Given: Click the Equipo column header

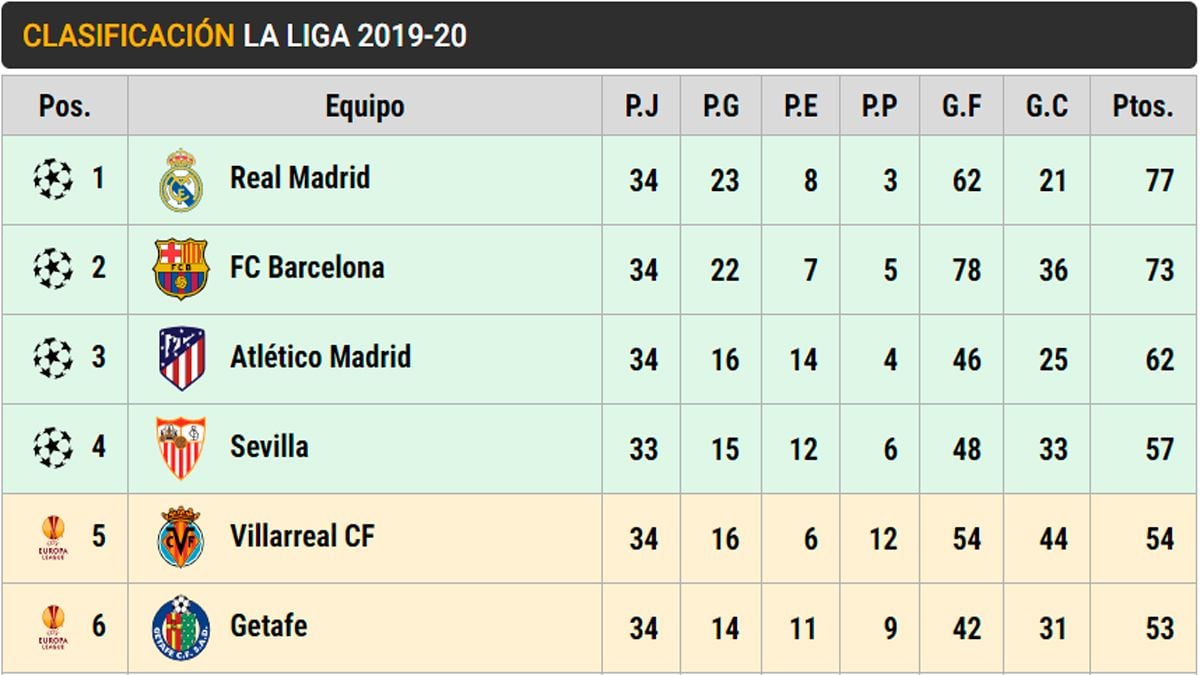Looking at the screenshot, I should pyautogui.click(x=365, y=106).
